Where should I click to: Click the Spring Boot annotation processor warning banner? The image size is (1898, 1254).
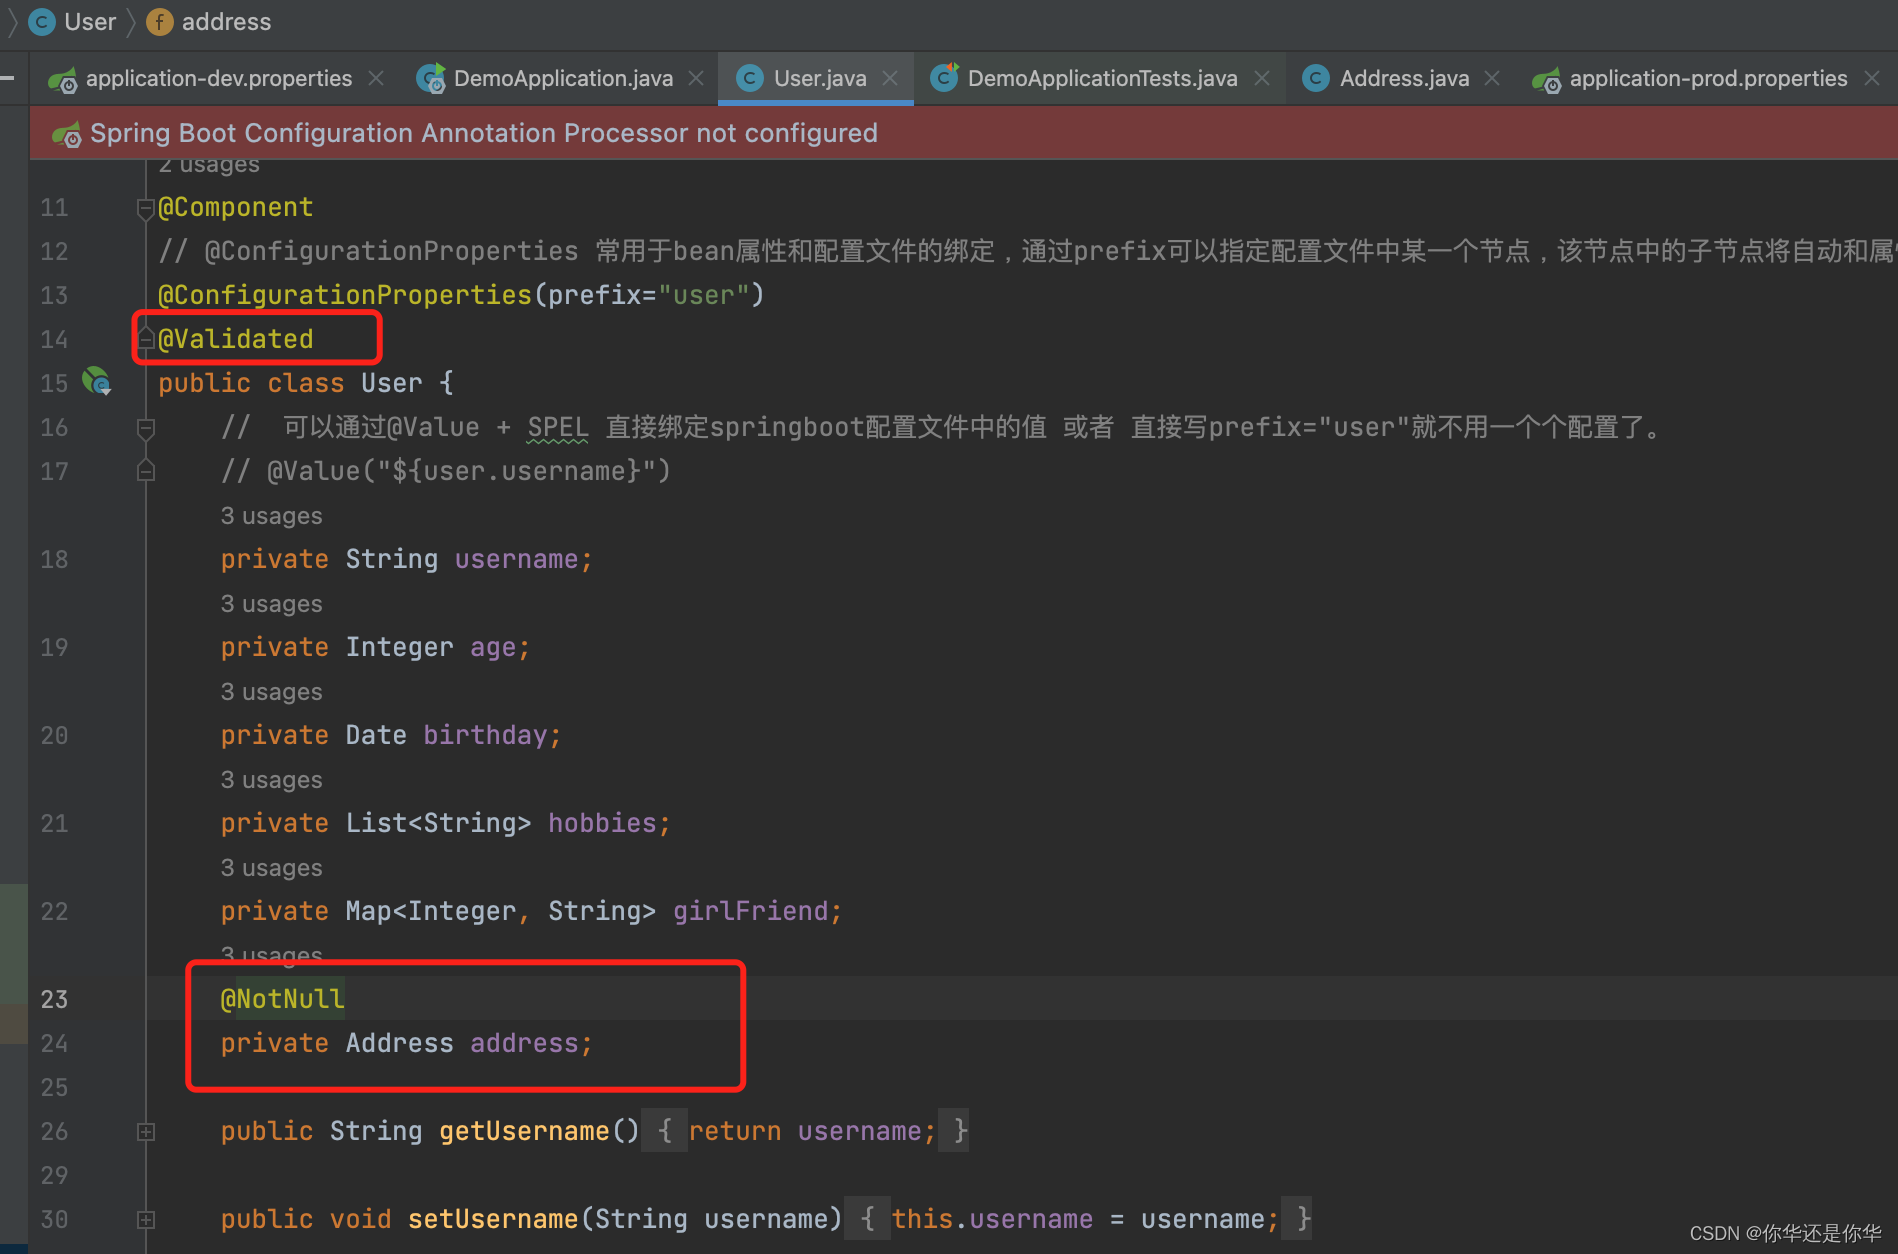(x=963, y=133)
